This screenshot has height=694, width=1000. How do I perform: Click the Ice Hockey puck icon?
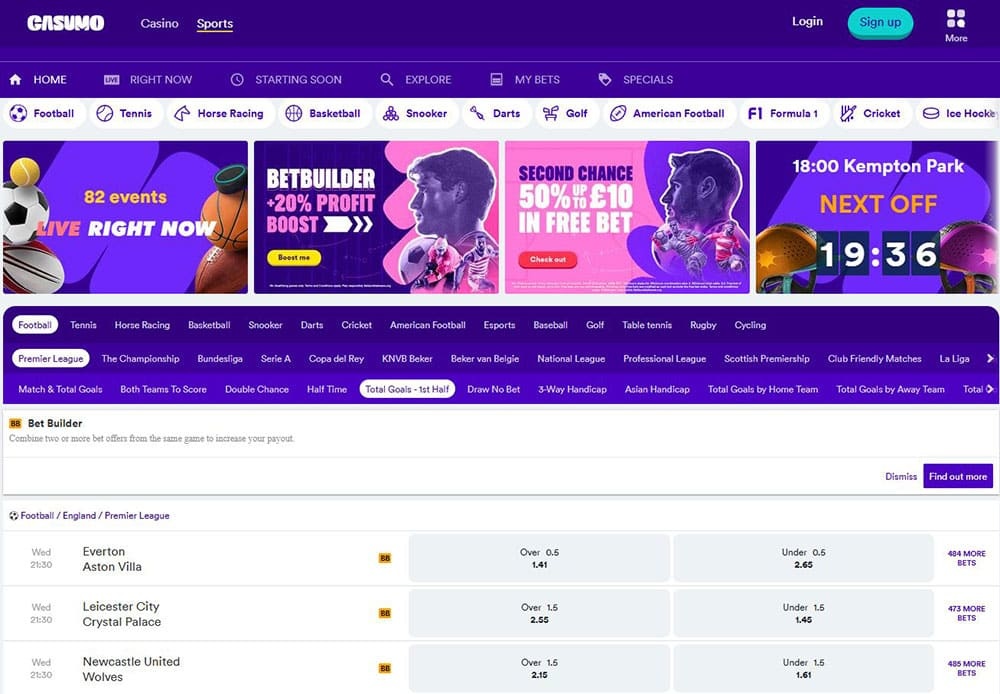931,114
